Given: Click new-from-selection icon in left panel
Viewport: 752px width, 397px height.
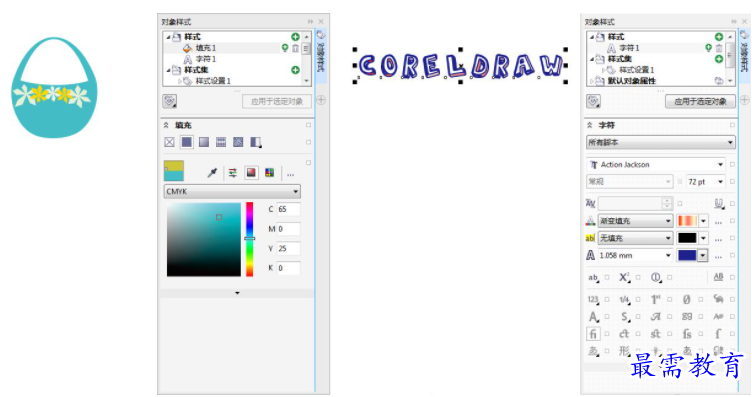Looking at the screenshot, I should 170,101.
